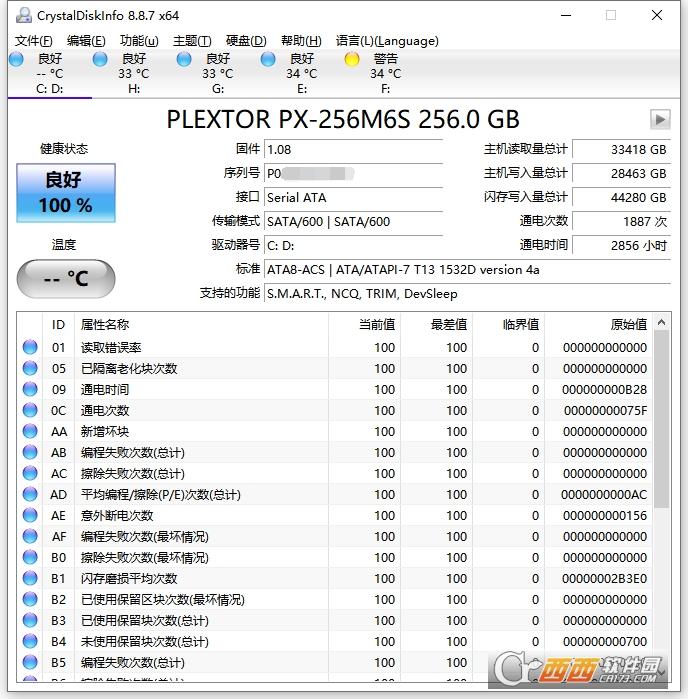The image size is (688, 699).
Task: Click status orb of row B5 编程失败次数(总计)
Action: tap(30, 662)
